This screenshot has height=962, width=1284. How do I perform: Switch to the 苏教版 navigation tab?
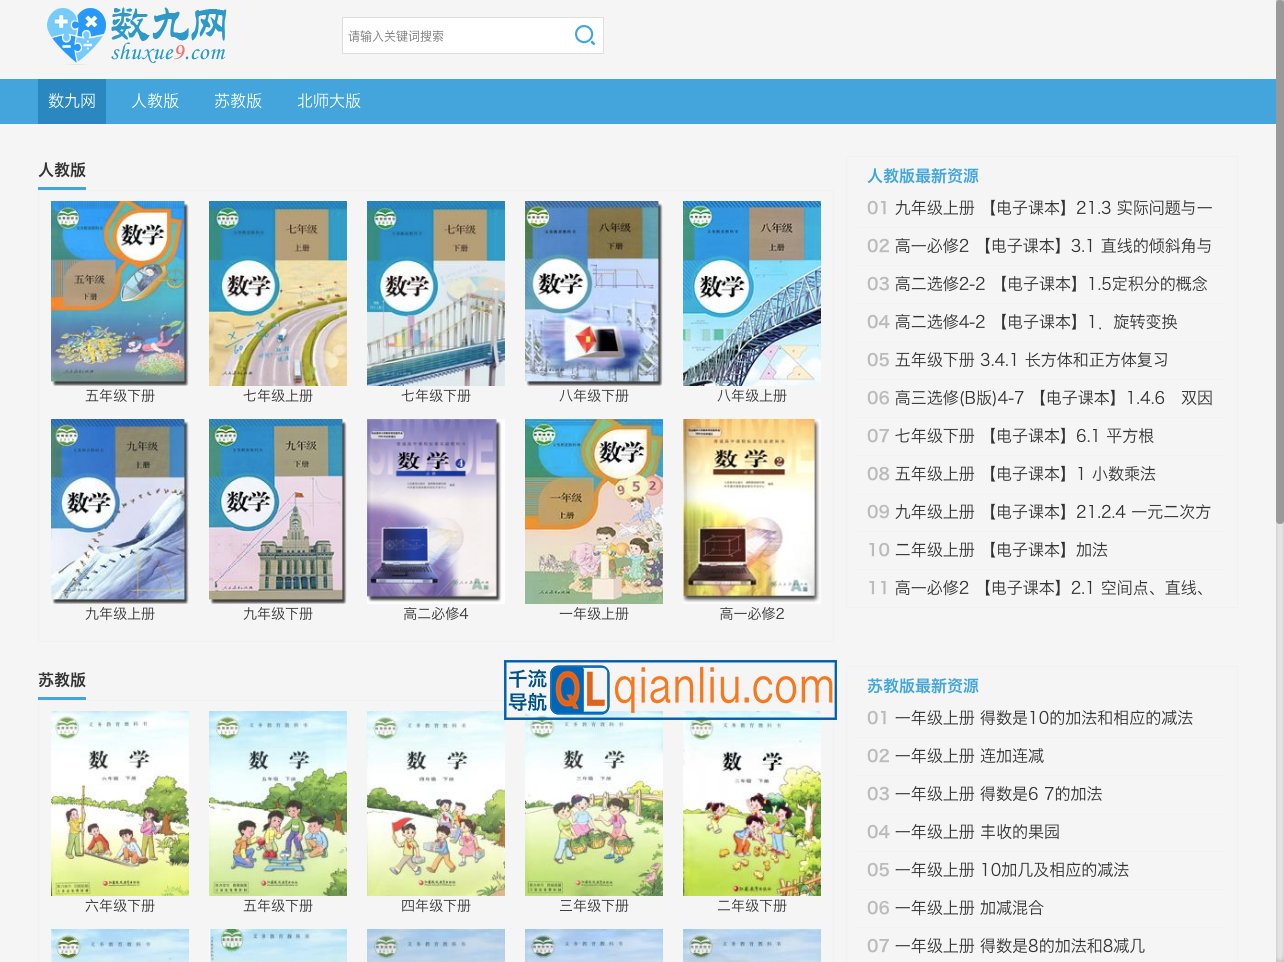tap(238, 101)
